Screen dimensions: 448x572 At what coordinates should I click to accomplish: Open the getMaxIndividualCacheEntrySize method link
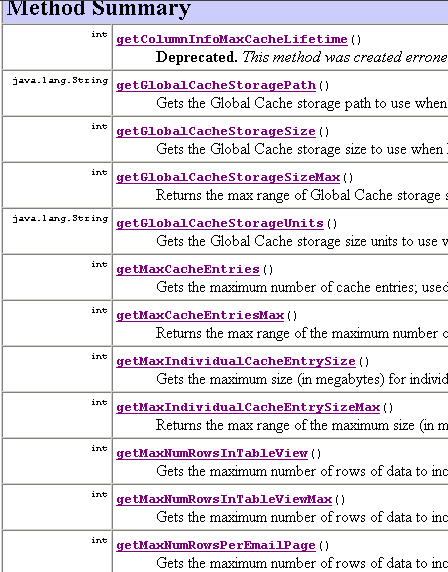(236, 361)
